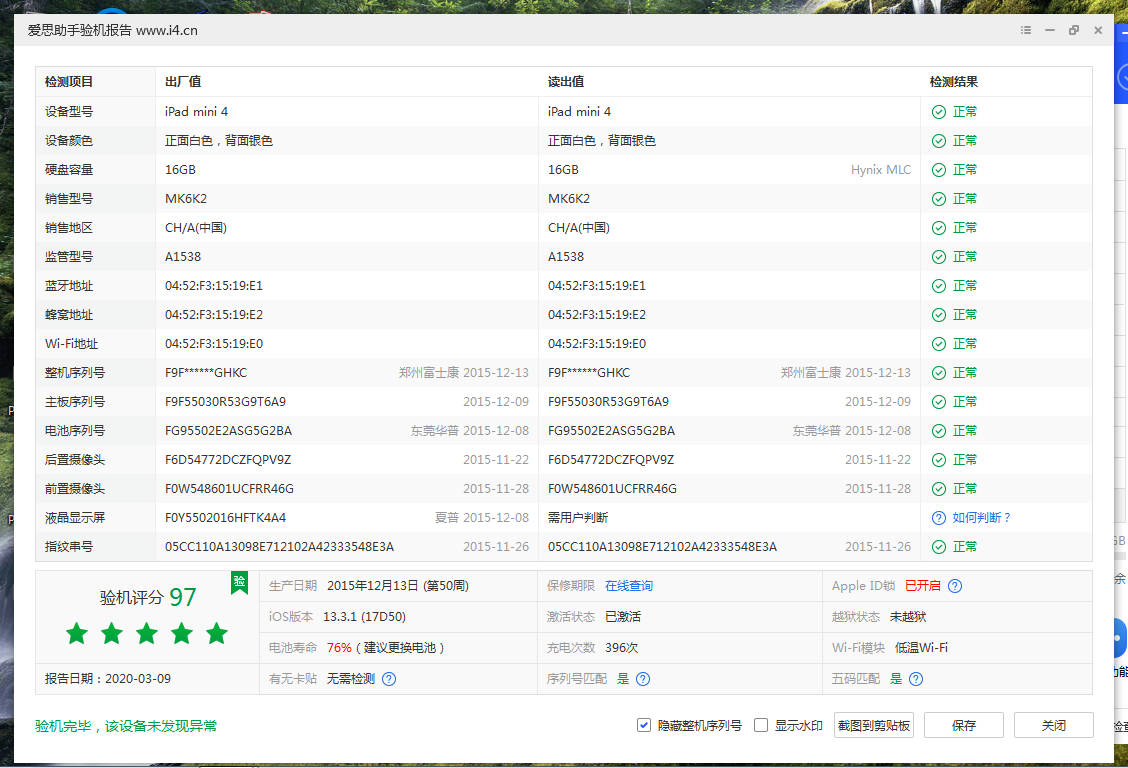Image resolution: width=1128 pixels, height=768 pixels.
Task: Click the 检测结果 column header
Action: (x=954, y=82)
